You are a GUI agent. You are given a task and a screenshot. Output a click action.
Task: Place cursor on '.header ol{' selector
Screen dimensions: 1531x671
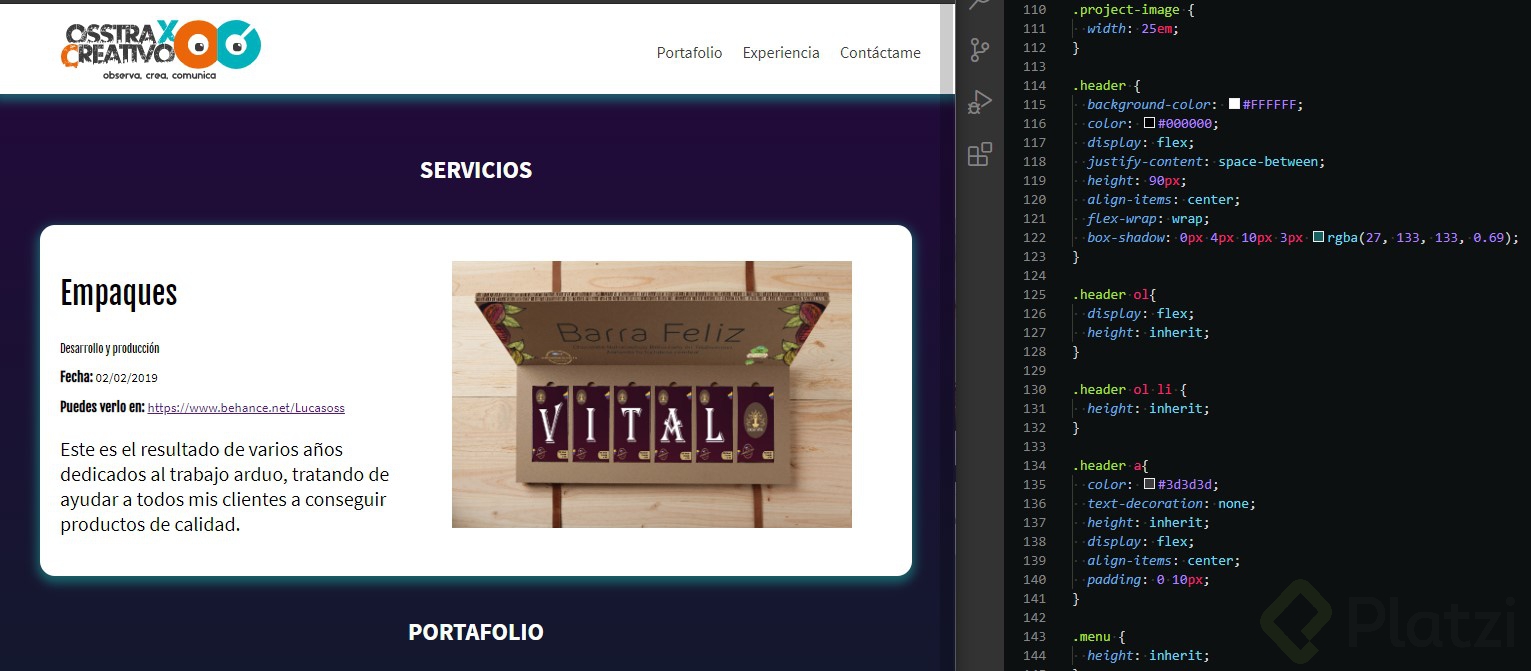1114,294
